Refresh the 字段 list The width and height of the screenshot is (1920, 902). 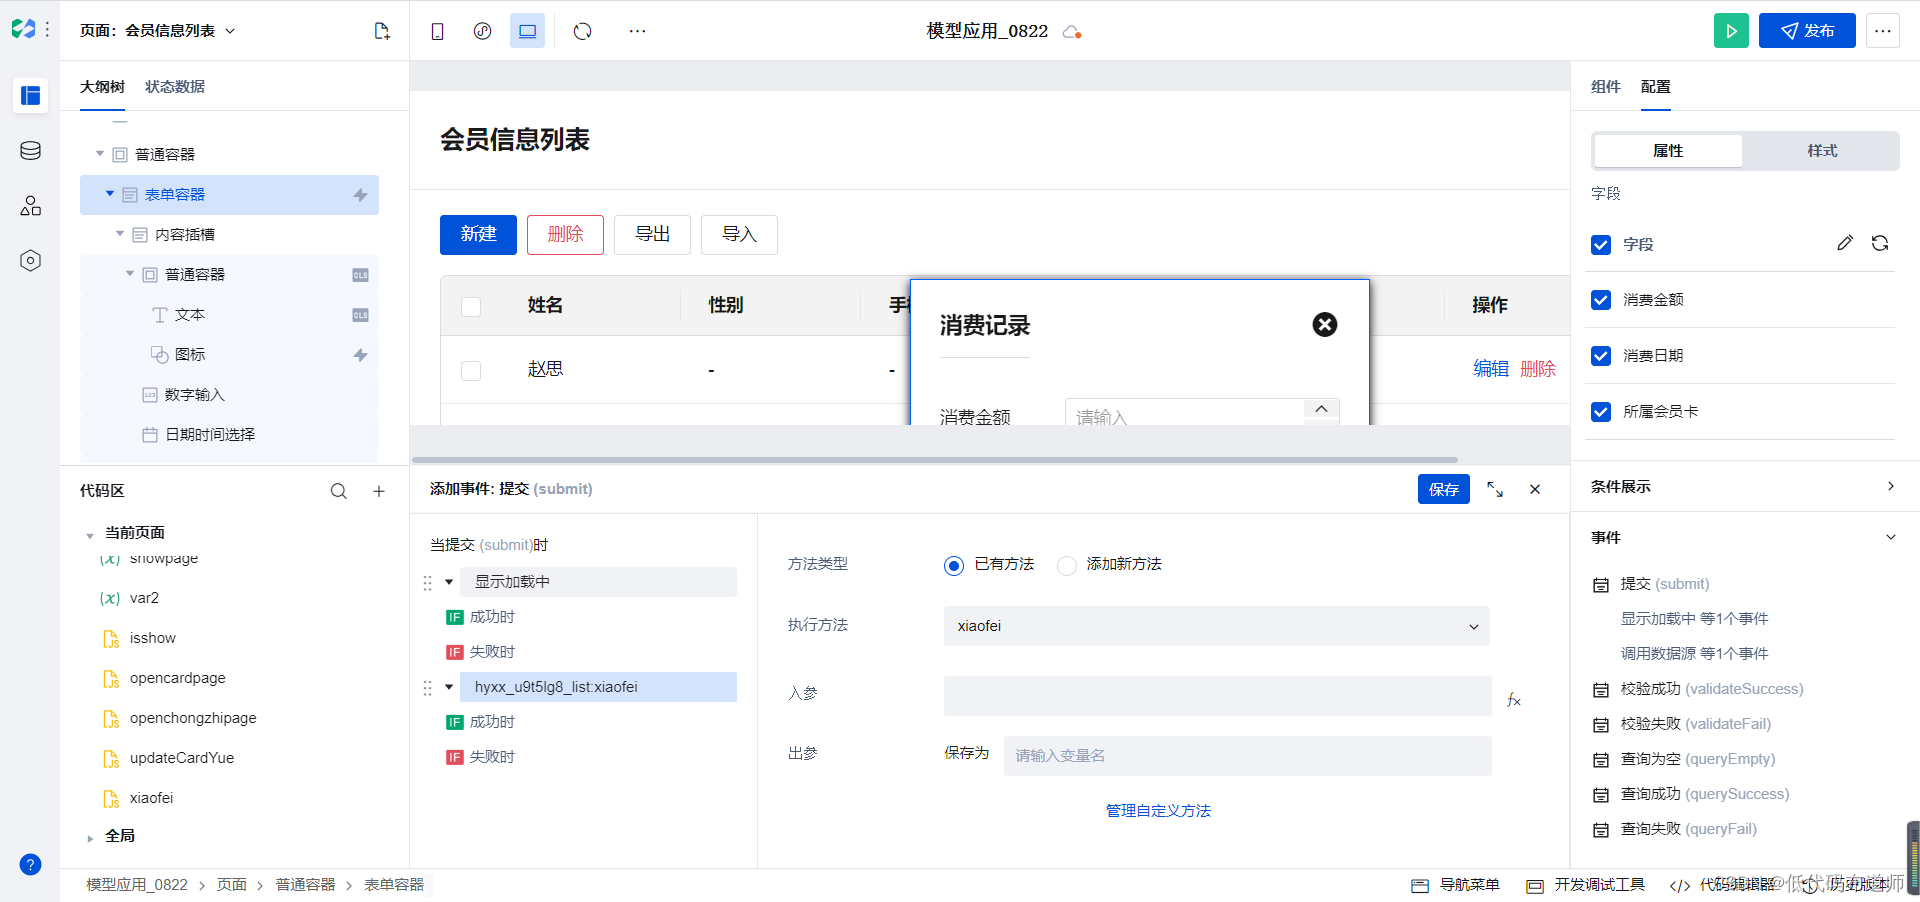click(x=1880, y=243)
